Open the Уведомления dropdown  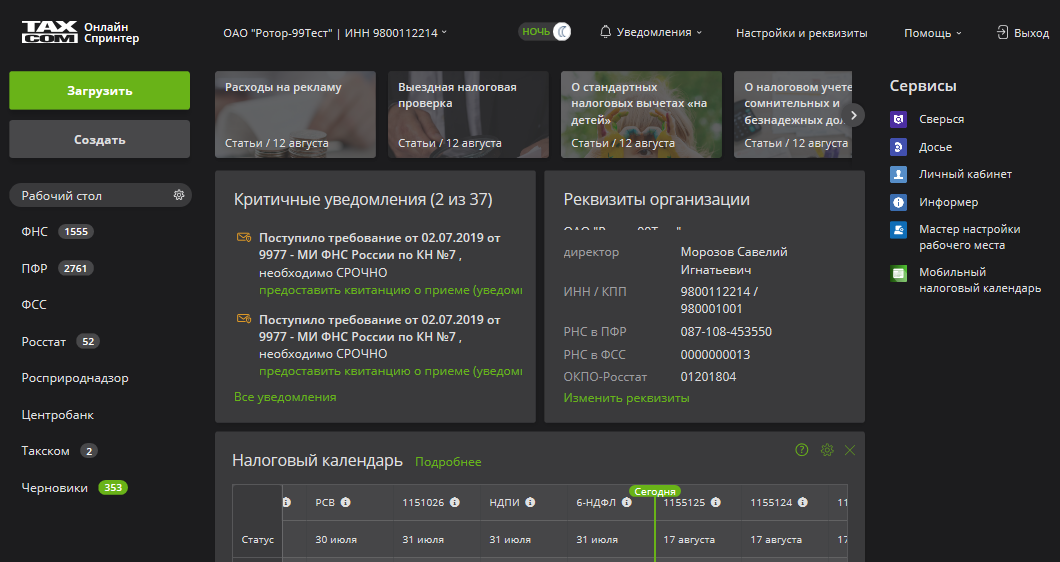point(651,32)
